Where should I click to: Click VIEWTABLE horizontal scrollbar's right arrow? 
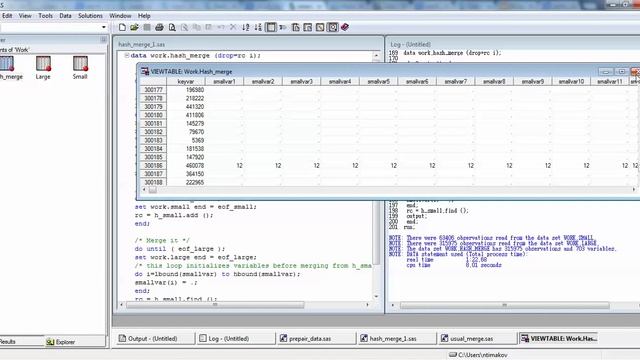[x=633, y=189]
